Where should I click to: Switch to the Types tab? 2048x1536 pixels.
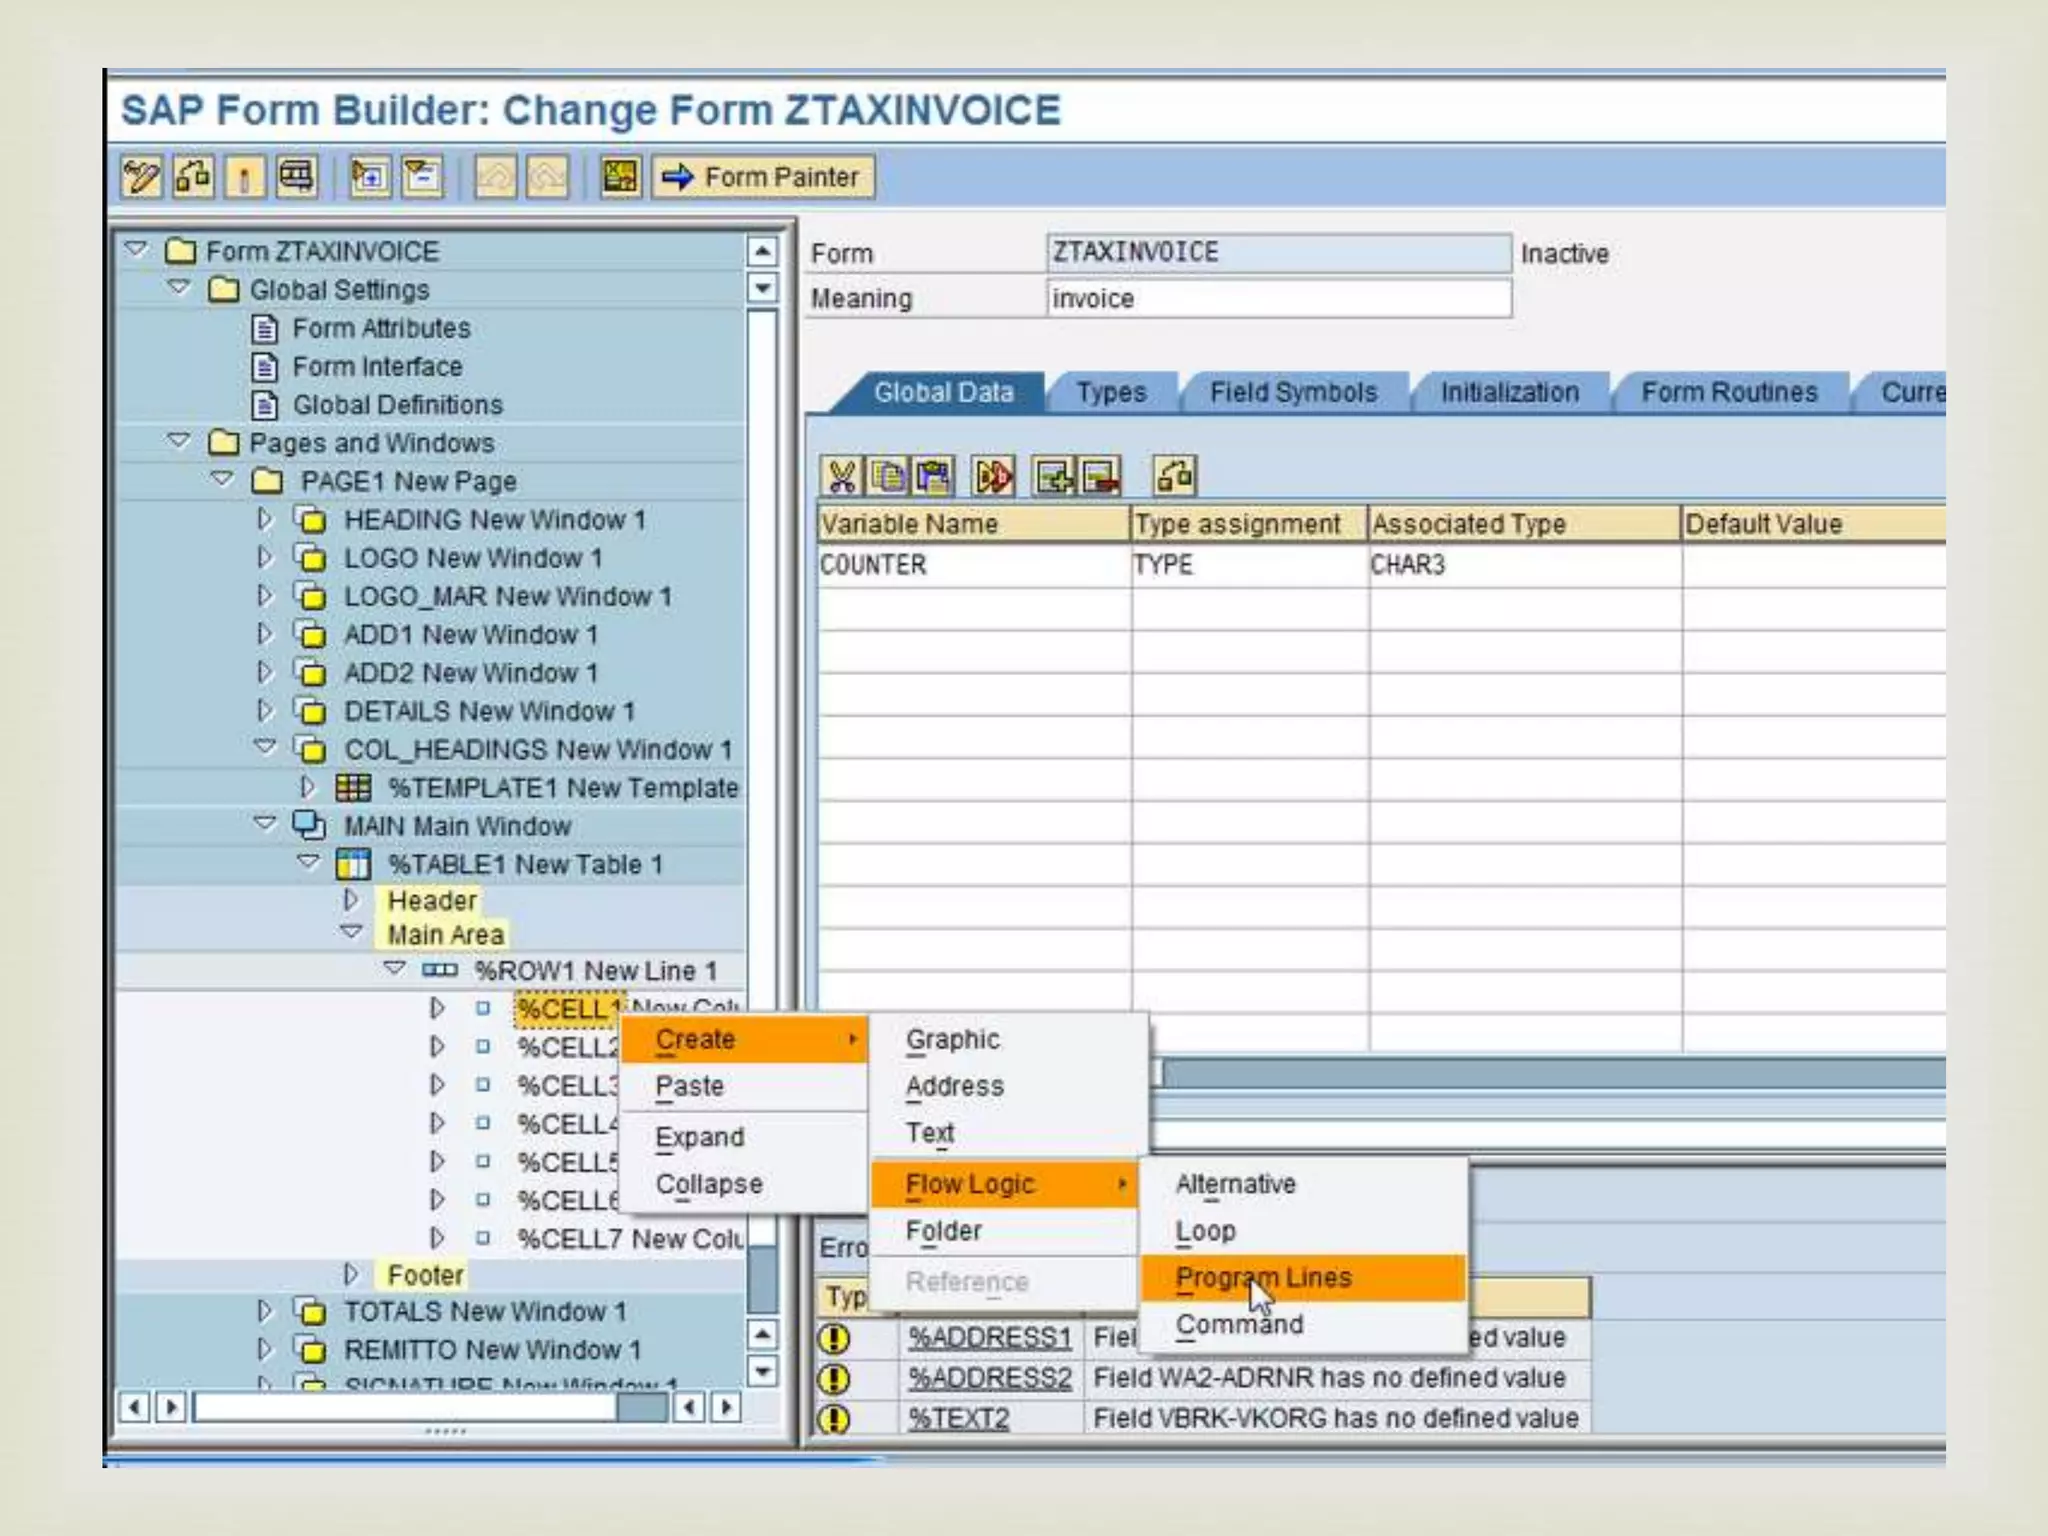(1111, 393)
